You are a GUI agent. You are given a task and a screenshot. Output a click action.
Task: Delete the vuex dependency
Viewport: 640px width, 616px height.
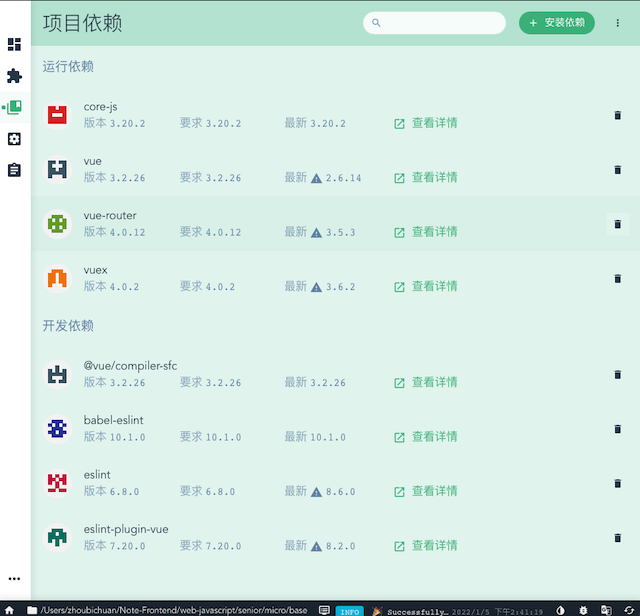click(x=618, y=278)
